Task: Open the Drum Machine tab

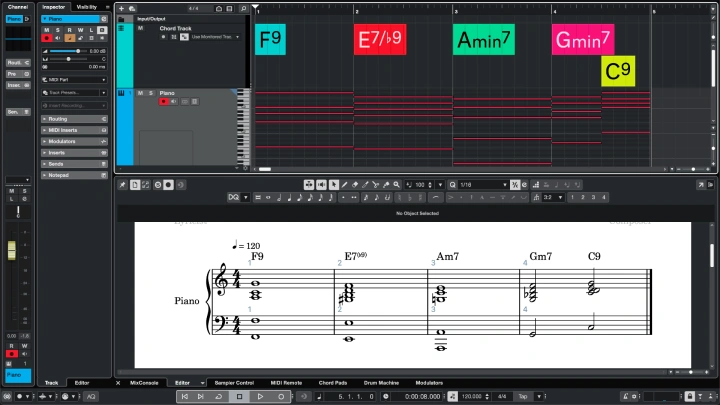Action: pos(381,383)
